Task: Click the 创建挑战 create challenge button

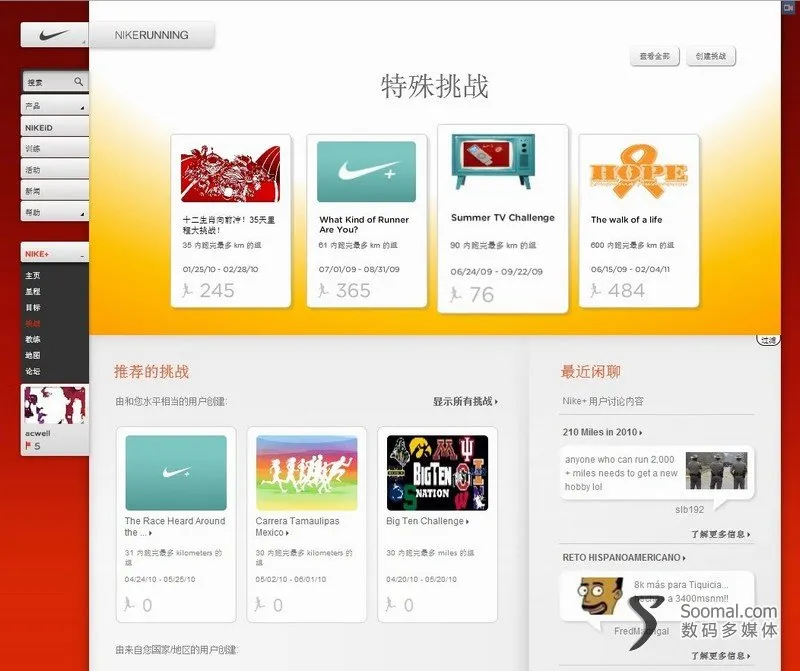Action: [x=711, y=56]
